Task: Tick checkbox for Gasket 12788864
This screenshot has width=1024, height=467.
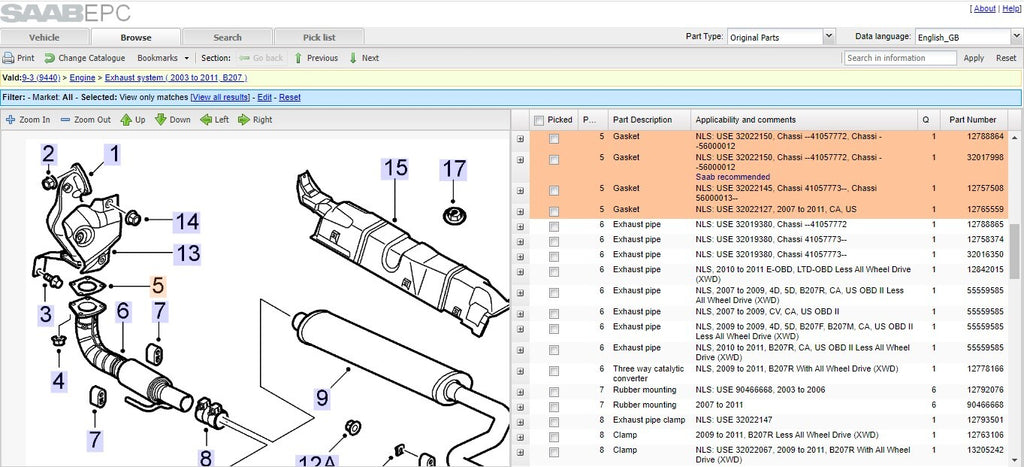Action: pos(554,138)
